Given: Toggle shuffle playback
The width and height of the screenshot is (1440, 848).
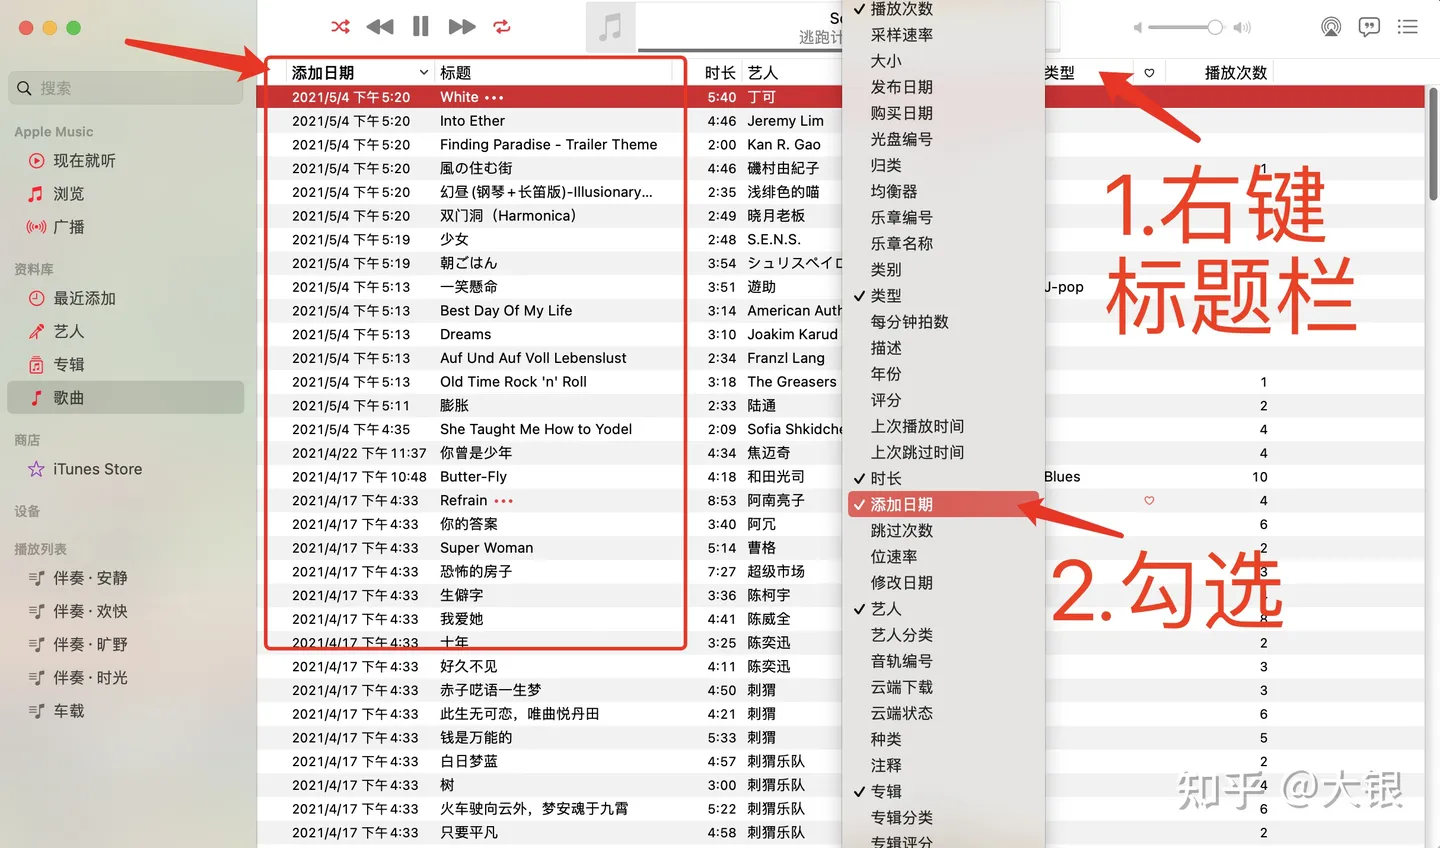Looking at the screenshot, I should 341,27.
